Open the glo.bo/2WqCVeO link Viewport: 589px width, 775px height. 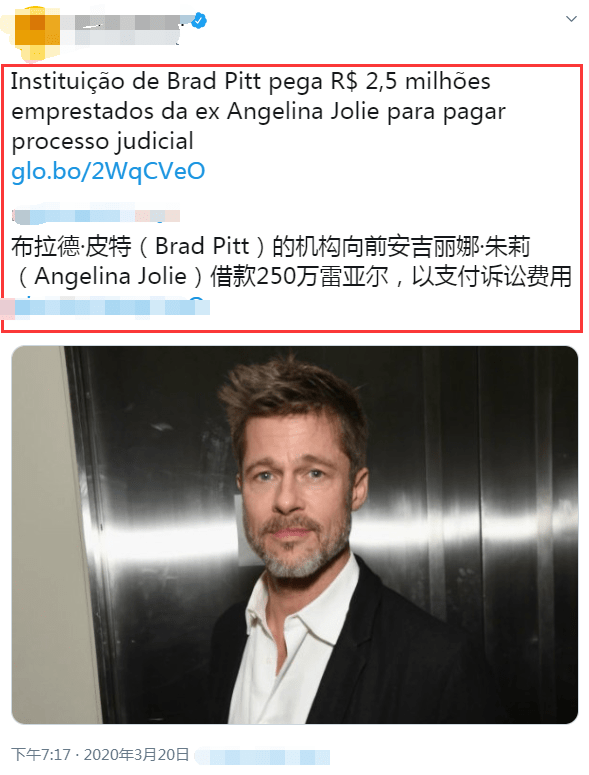pyautogui.click(x=108, y=171)
